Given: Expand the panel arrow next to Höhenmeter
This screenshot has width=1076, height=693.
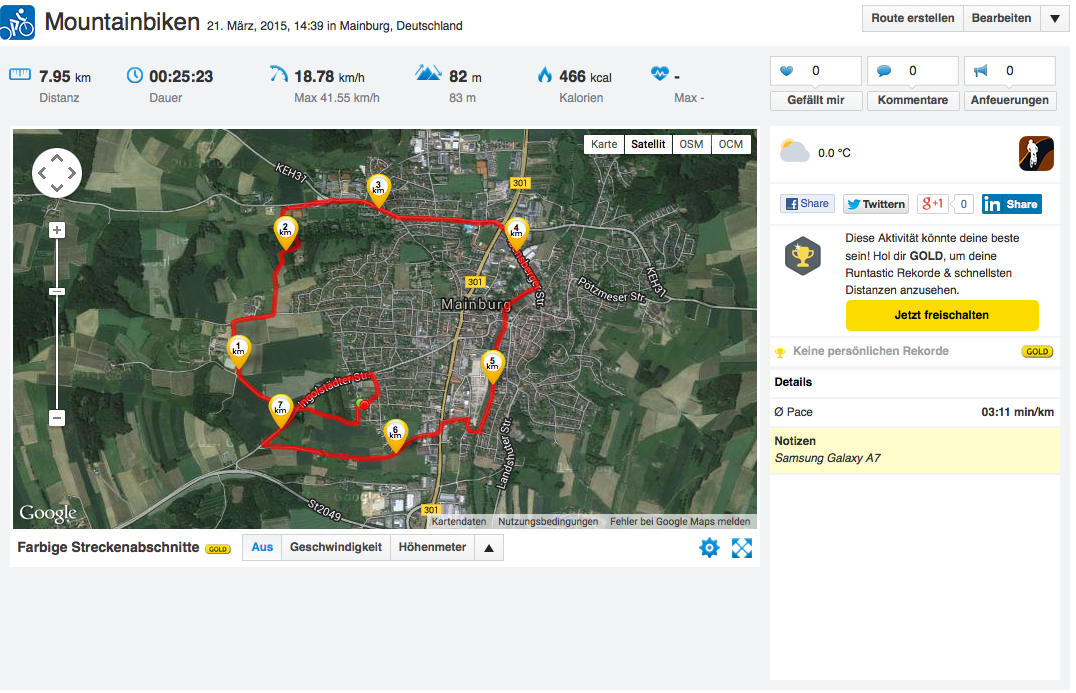Looking at the screenshot, I should click(489, 548).
